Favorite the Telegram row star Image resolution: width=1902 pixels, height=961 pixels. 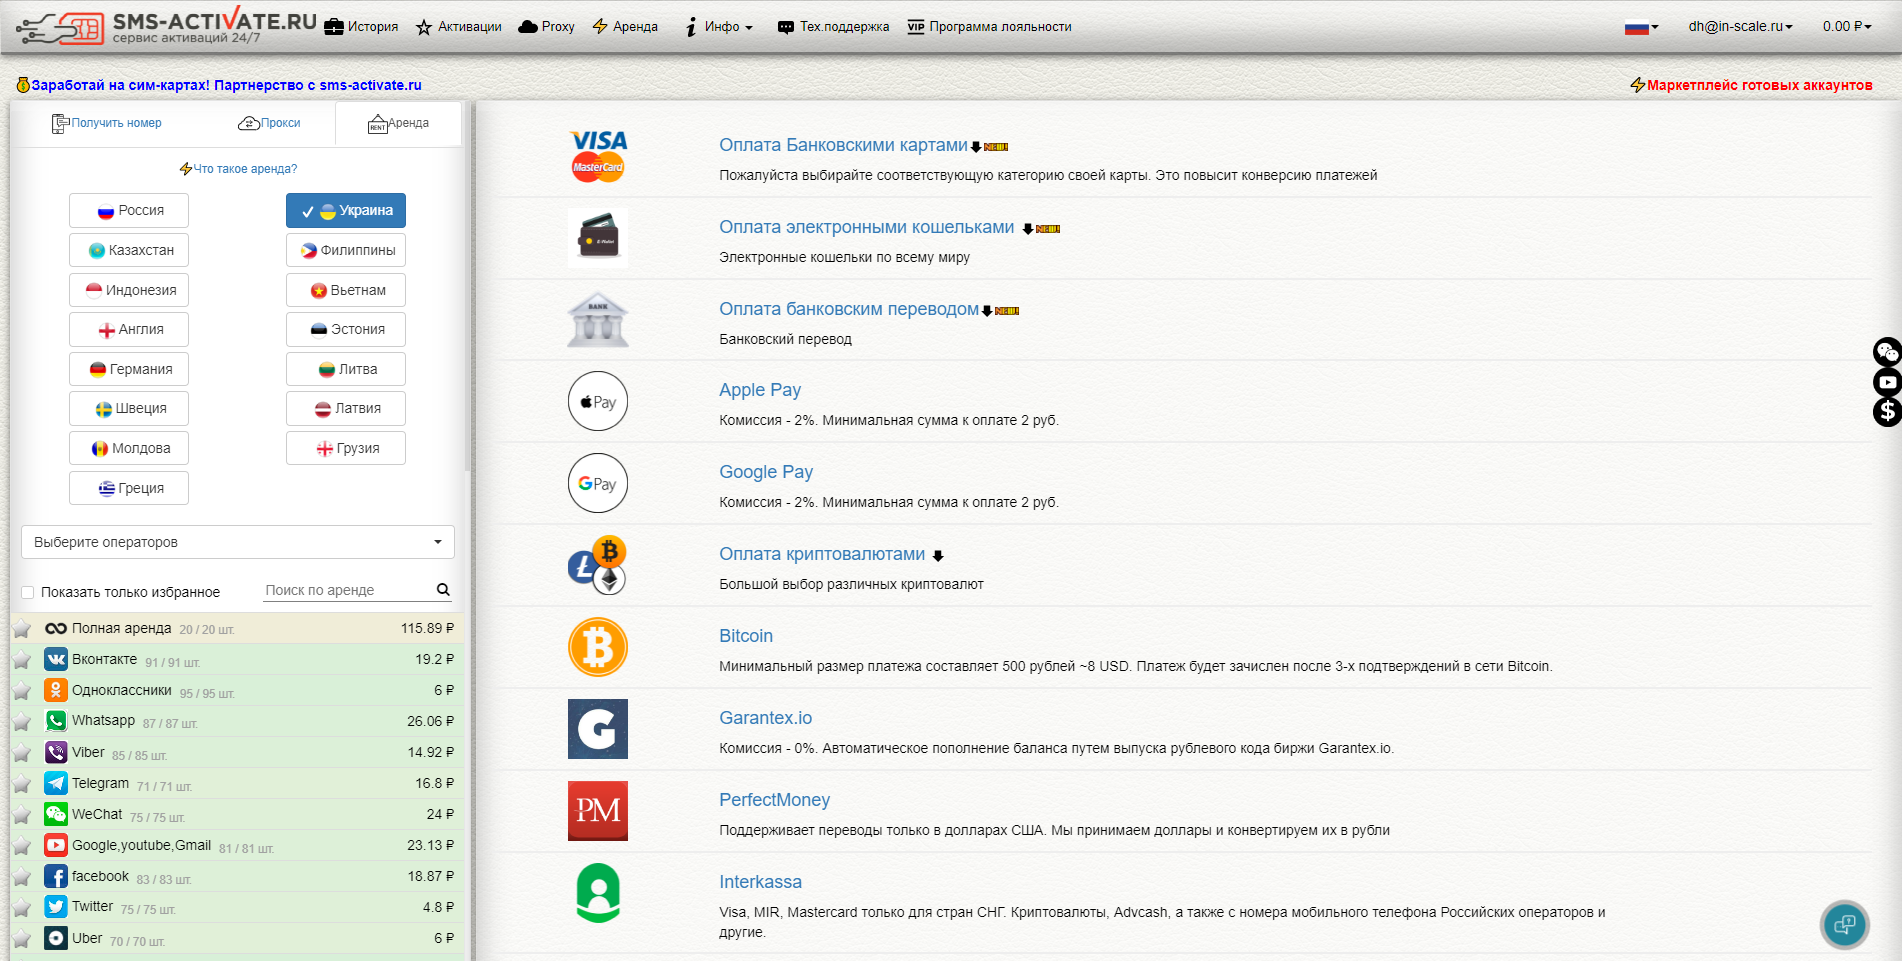(22, 784)
